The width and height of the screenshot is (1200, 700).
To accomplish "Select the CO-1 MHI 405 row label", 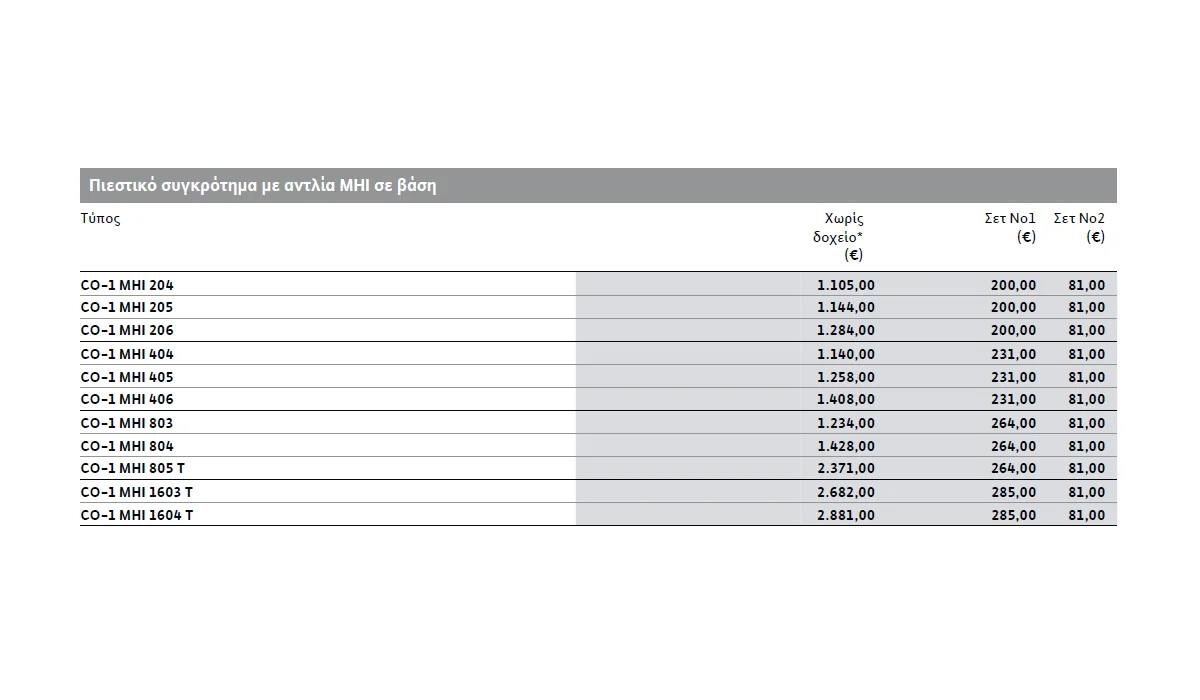I will coord(127,377).
